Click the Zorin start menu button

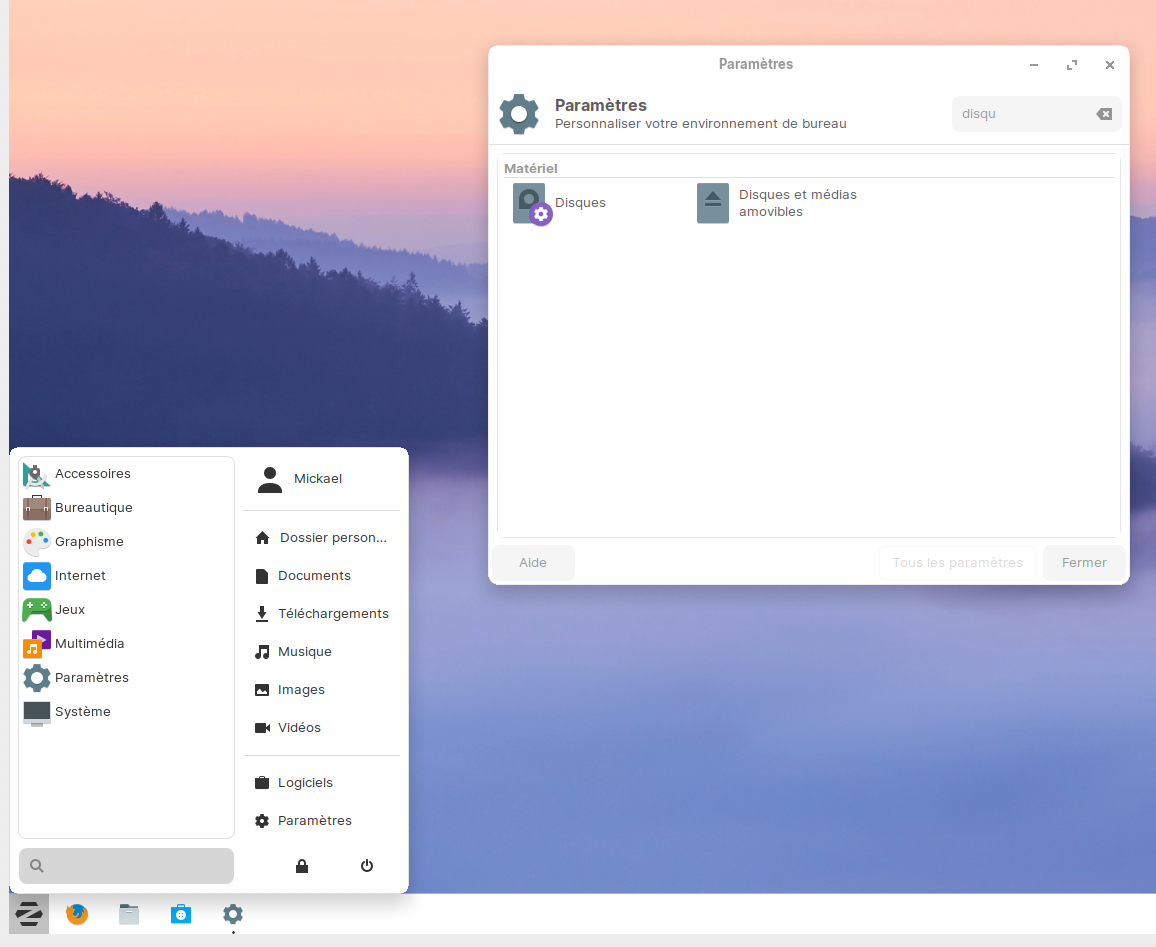pos(29,914)
